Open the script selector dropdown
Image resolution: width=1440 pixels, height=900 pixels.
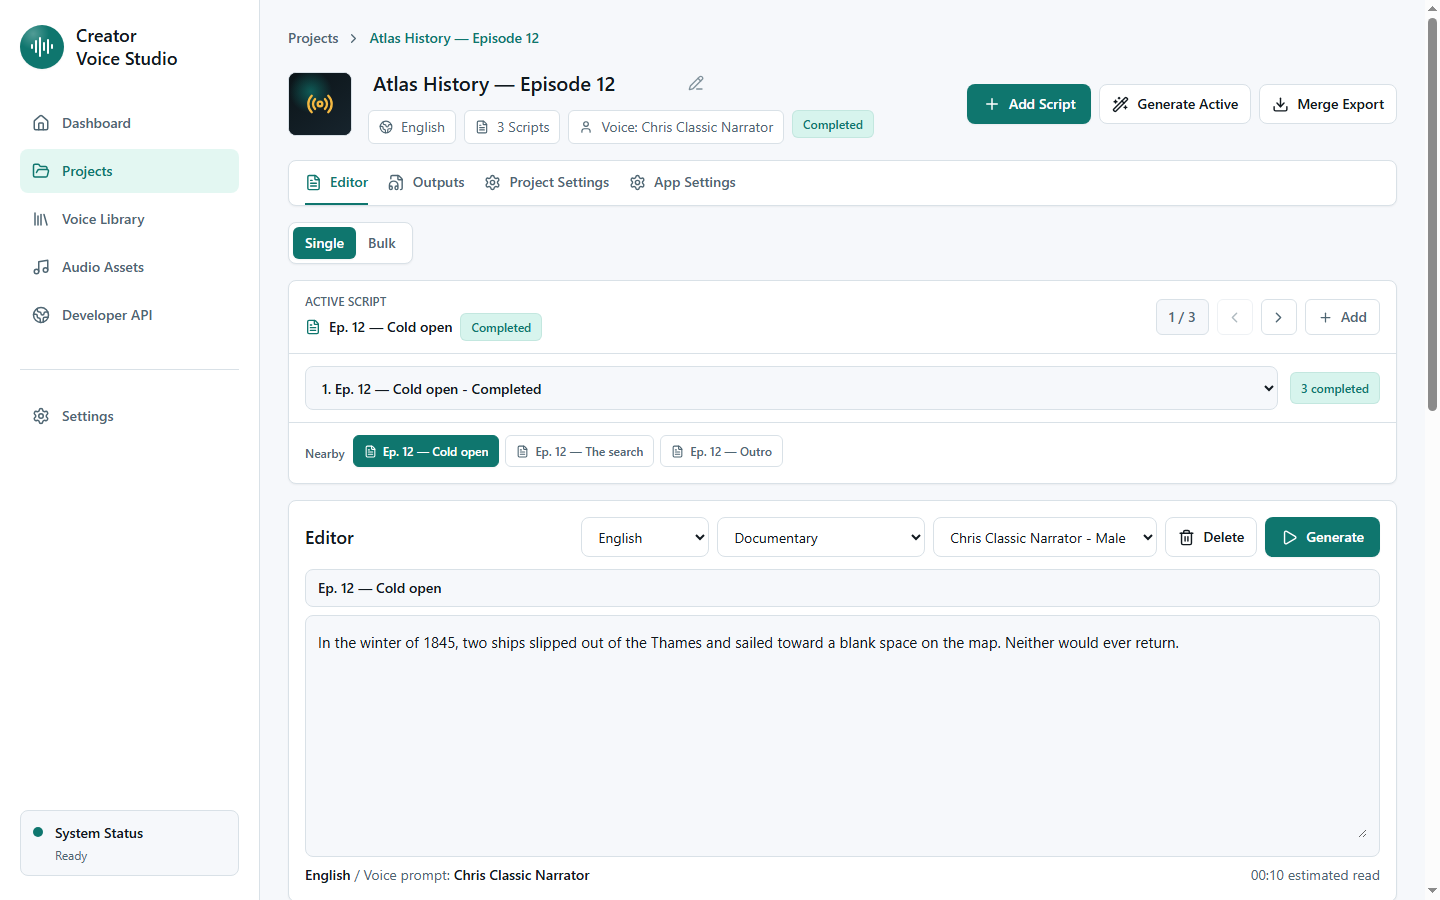pos(793,389)
